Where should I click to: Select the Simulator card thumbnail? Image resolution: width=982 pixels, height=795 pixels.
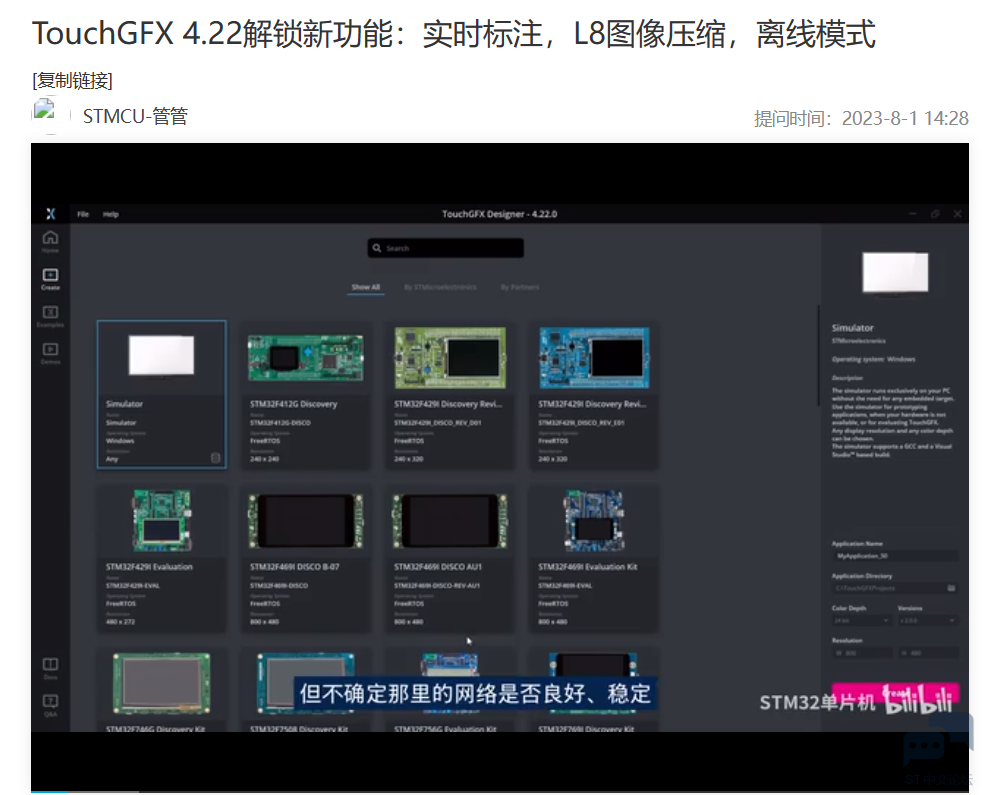tap(162, 356)
